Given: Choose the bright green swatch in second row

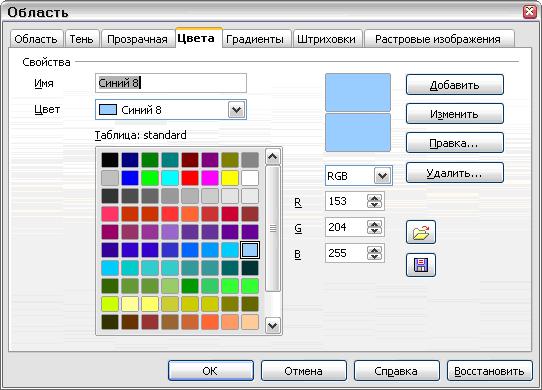Looking at the screenshot, I should click(x=150, y=178).
